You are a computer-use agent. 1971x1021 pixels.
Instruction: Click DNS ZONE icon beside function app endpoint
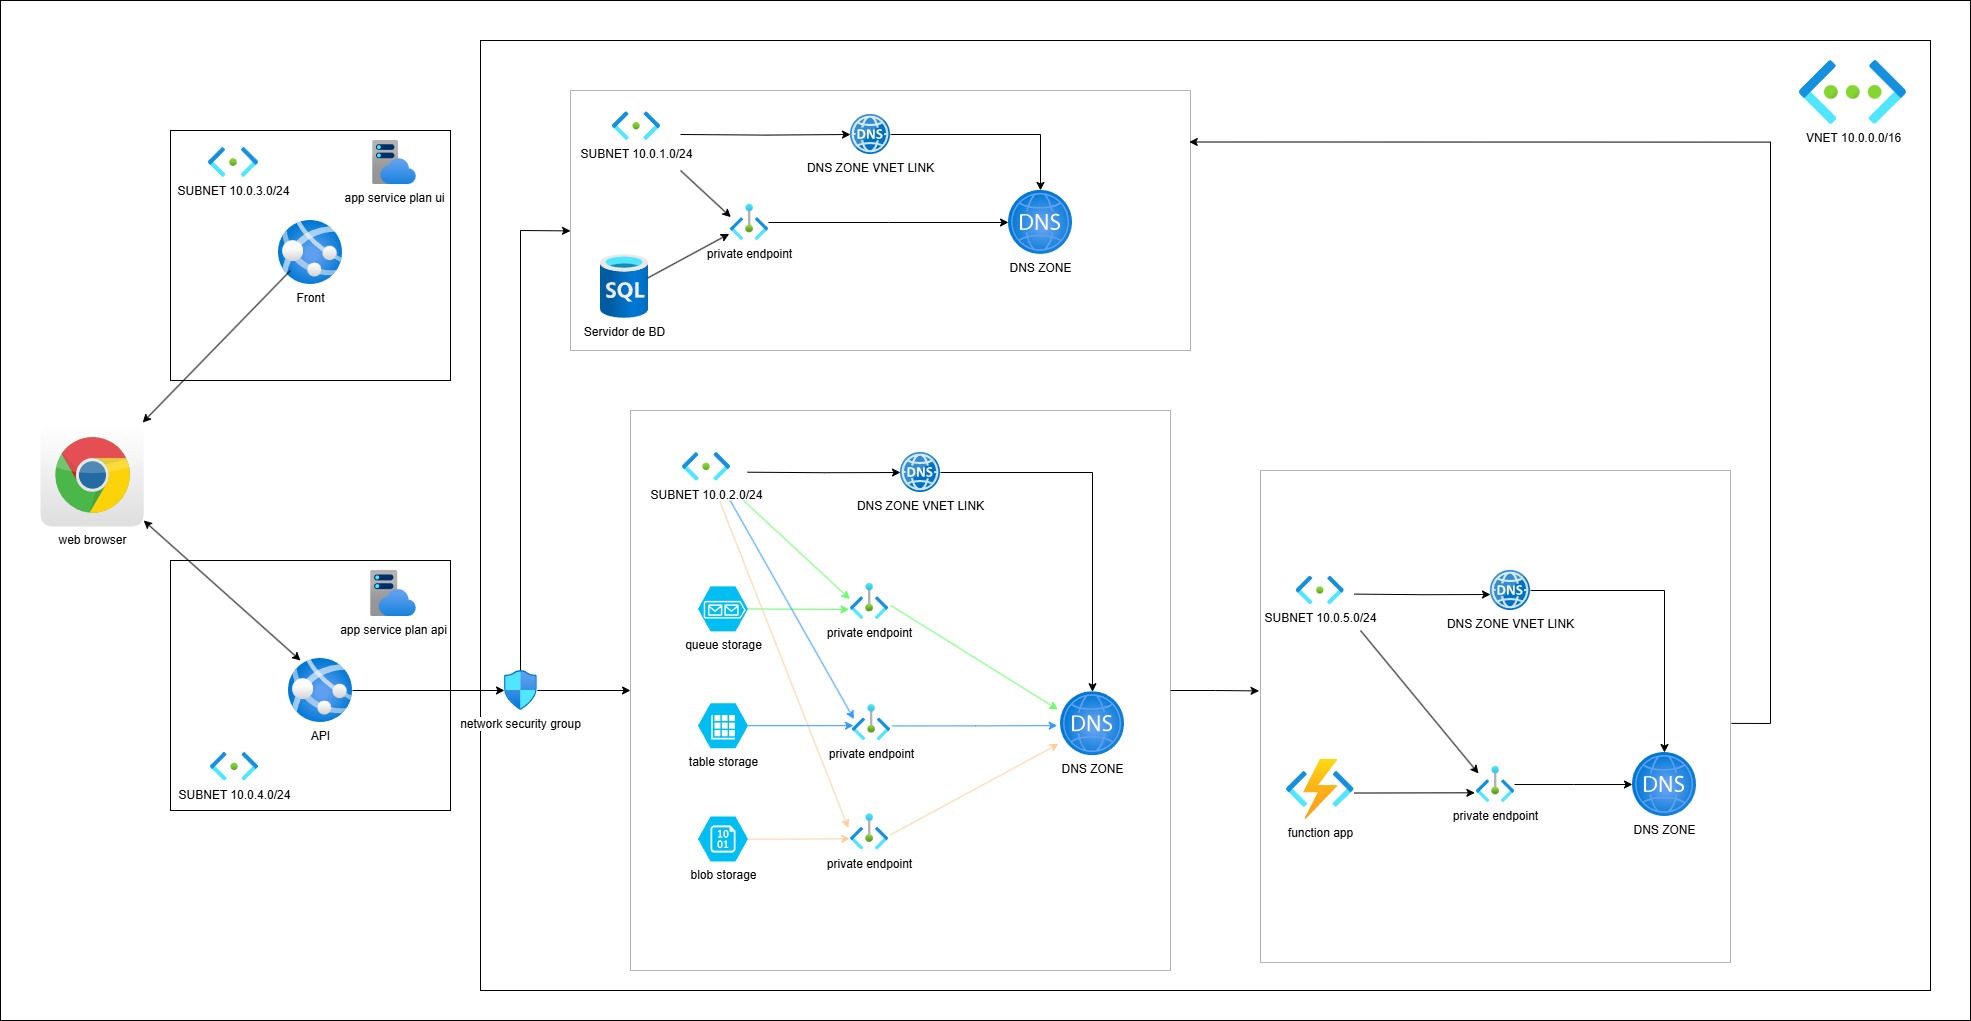tap(1664, 785)
